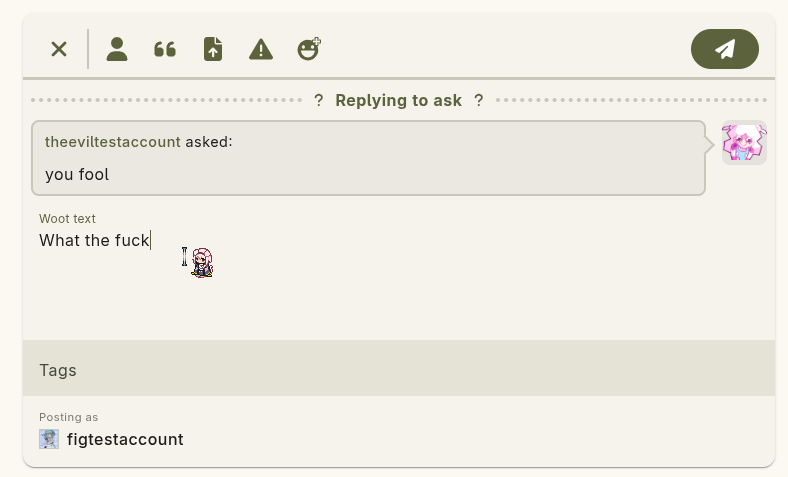Click the "Replying to ask" header text
The width and height of the screenshot is (788, 477).
(399, 101)
